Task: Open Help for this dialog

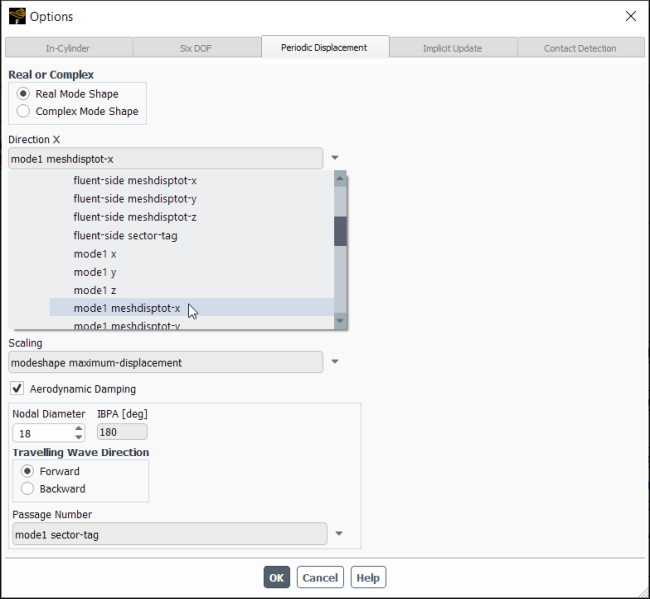Action: tap(368, 577)
